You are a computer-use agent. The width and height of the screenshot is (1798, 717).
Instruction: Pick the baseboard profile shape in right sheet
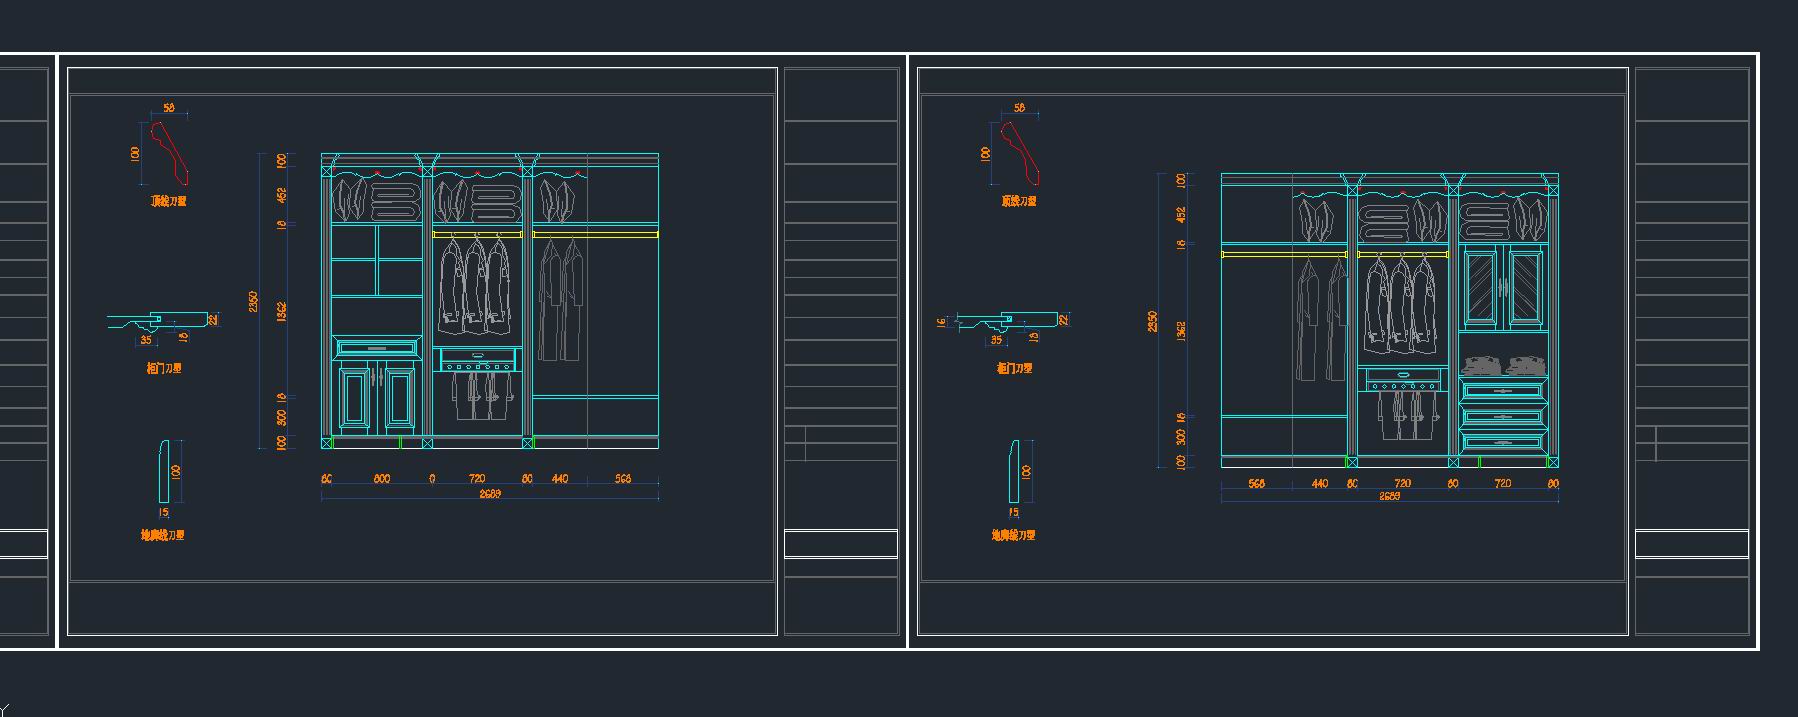pyautogui.click(x=1015, y=472)
